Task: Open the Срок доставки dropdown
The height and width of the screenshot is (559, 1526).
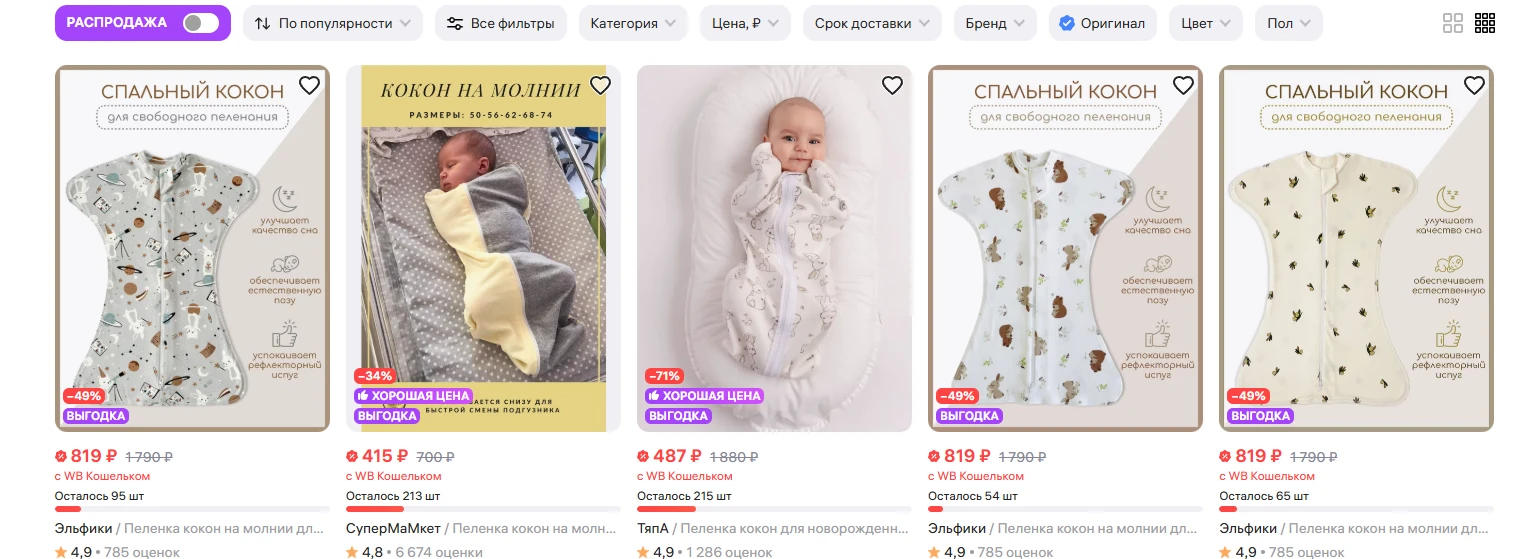Action: click(871, 23)
